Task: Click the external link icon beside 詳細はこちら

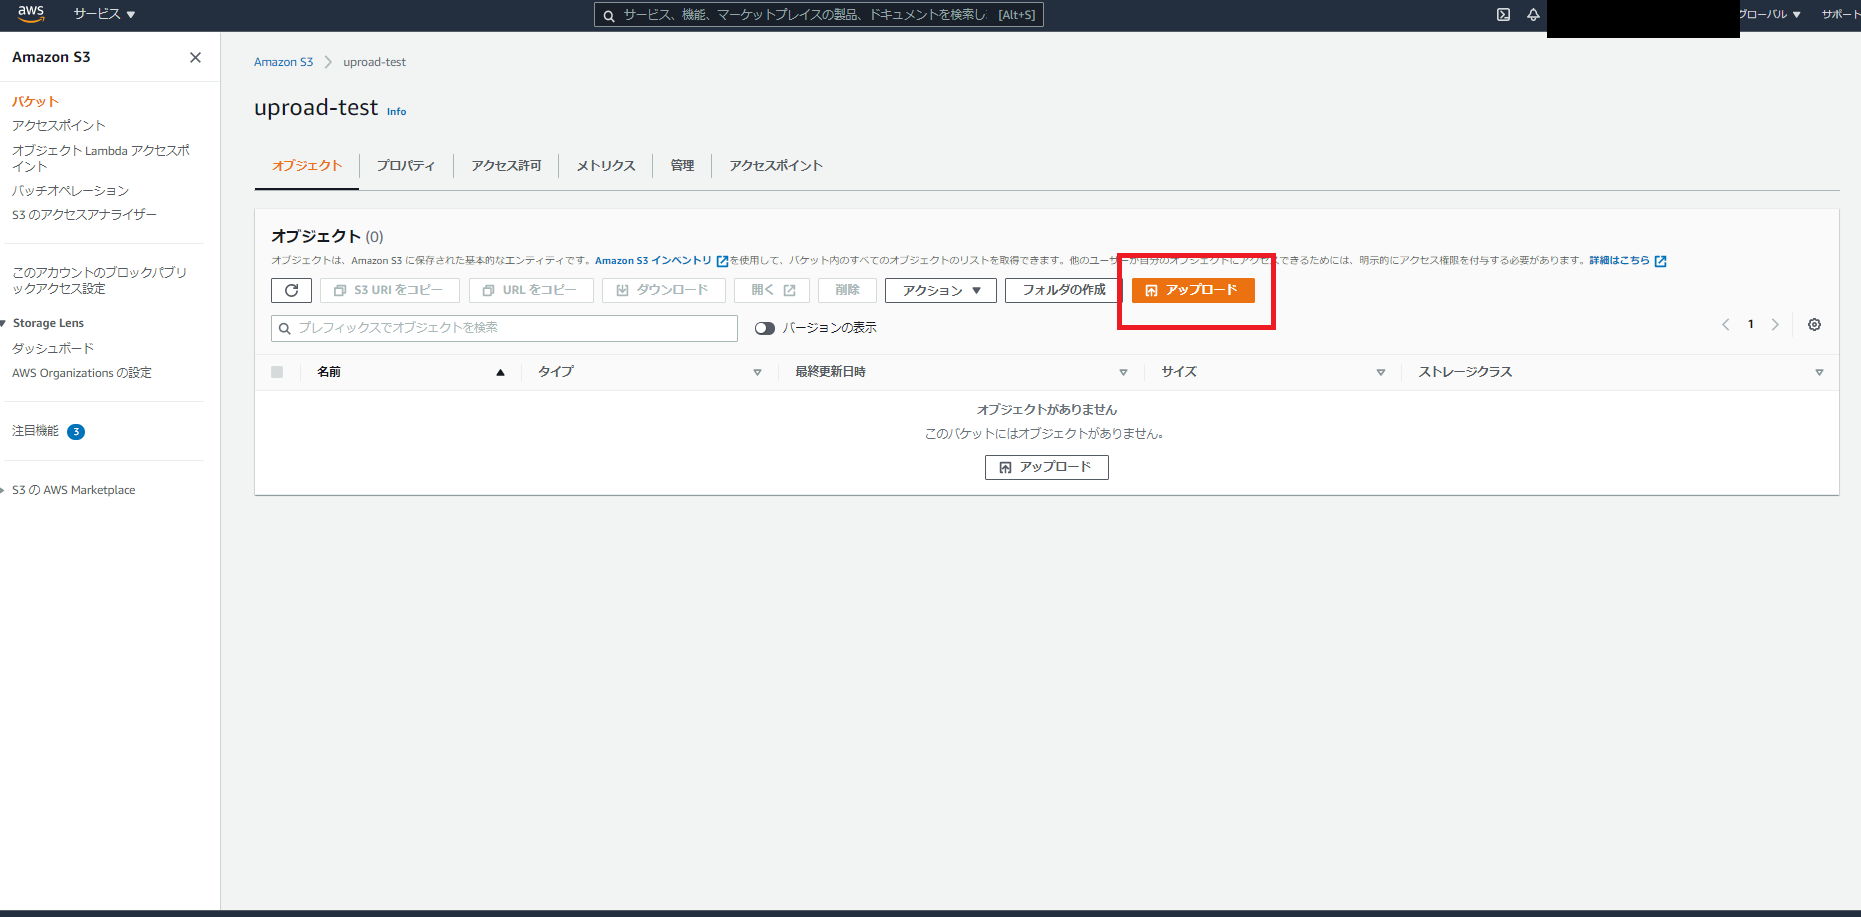Action: 1660,261
